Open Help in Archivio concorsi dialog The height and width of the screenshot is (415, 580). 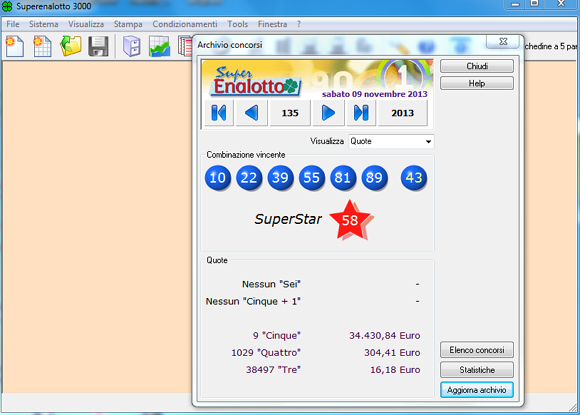coord(477,83)
